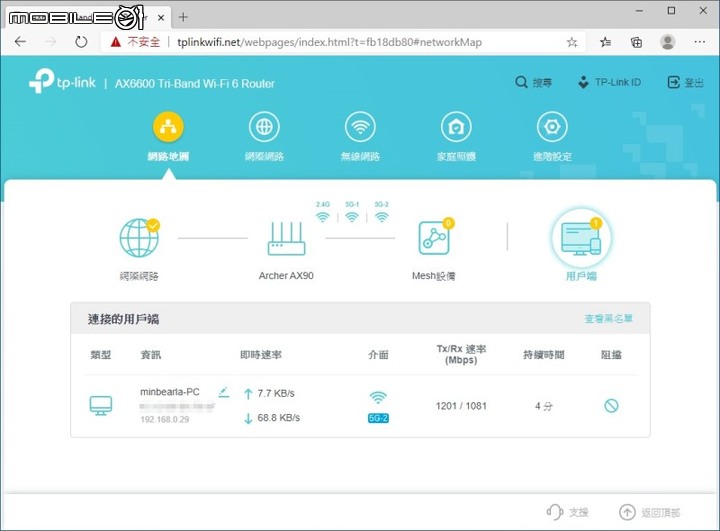The image size is (720, 531).
Task: Click the 類型 column header
Action: tap(101, 355)
